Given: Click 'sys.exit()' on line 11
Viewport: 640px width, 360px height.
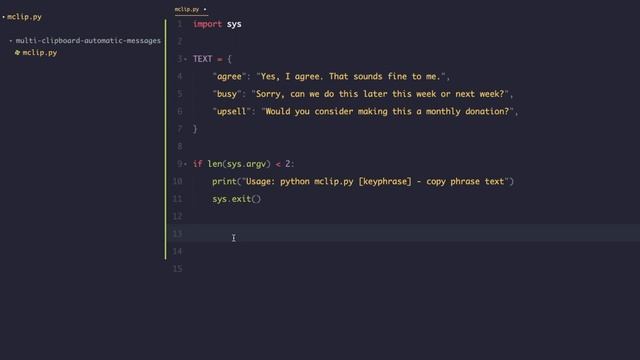Looking at the screenshot, I should [236, 199].
